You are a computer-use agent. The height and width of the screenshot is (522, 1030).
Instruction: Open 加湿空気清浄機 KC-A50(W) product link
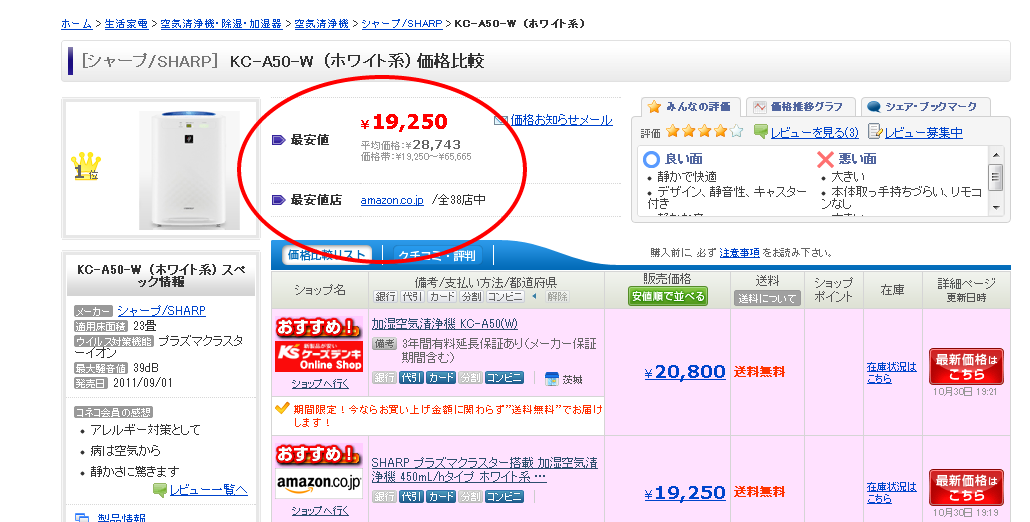pos(444,324)
